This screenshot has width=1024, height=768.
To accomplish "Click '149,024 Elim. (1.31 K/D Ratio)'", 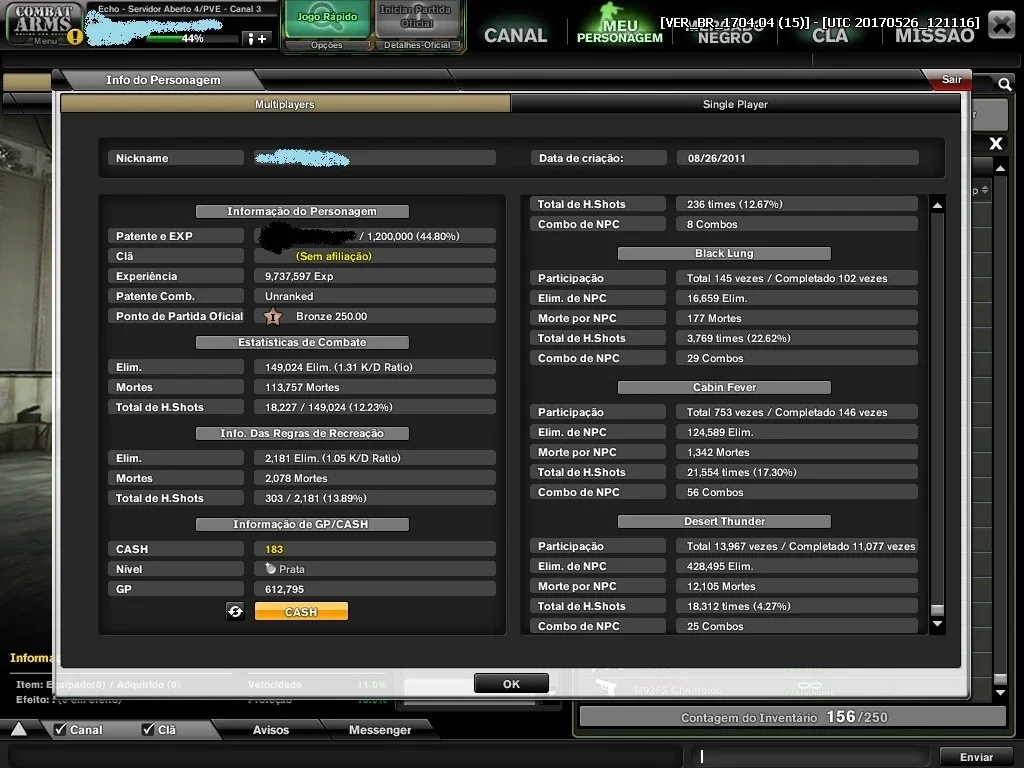I will [338, 367].
